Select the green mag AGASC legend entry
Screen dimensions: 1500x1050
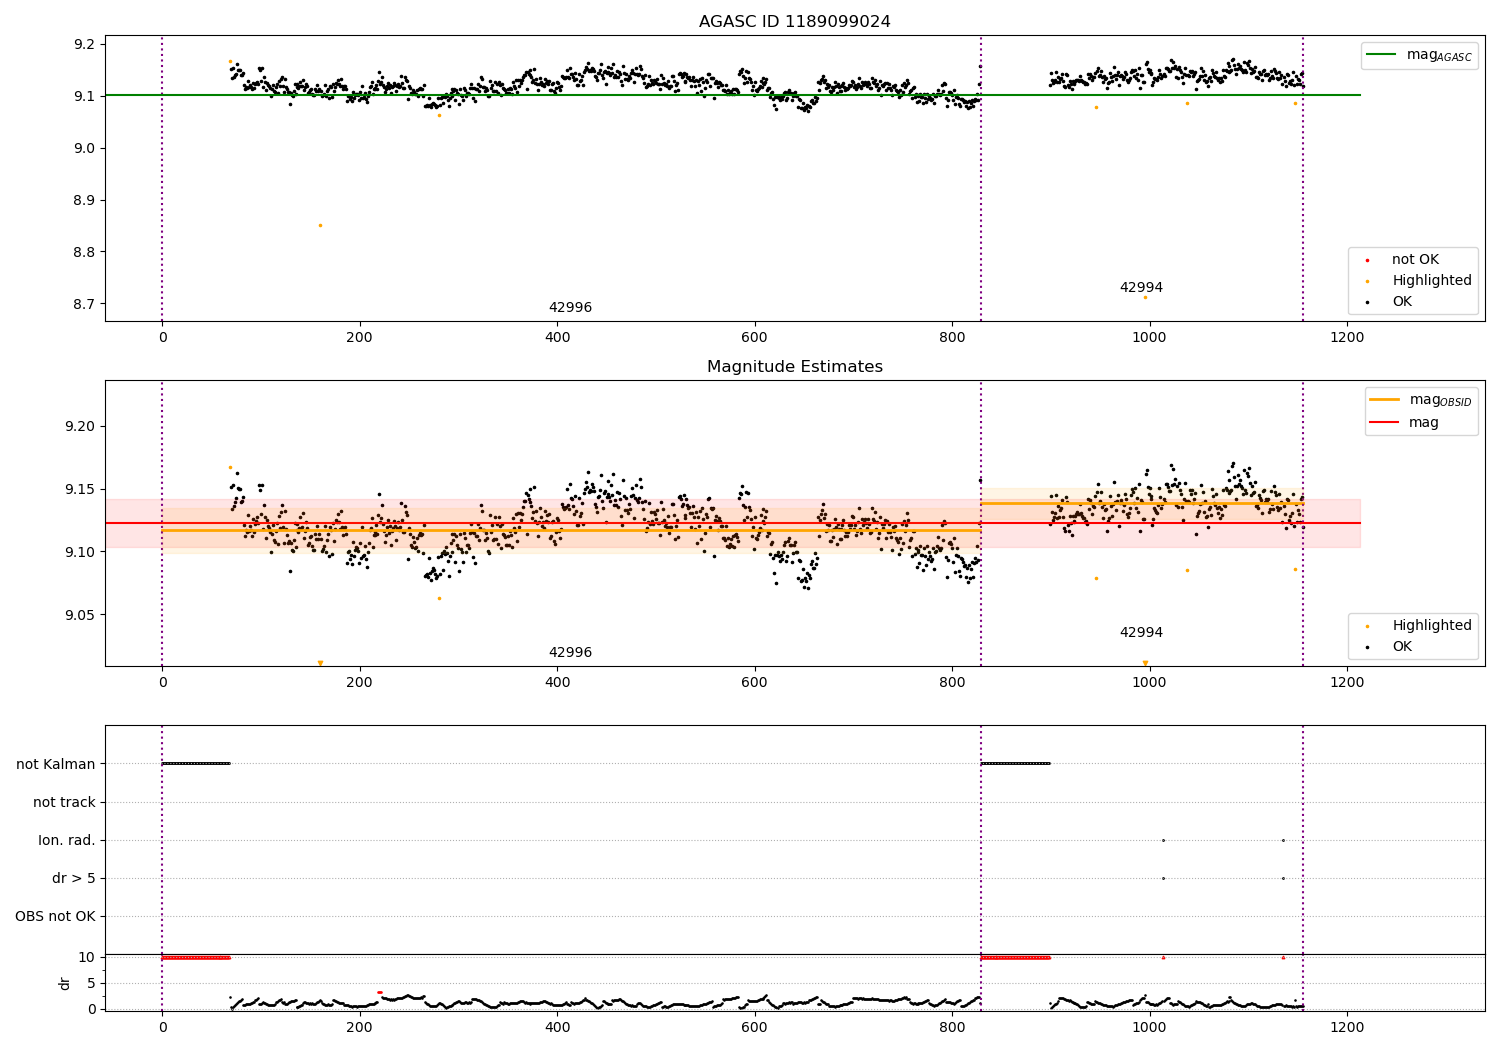(1420, 55)
